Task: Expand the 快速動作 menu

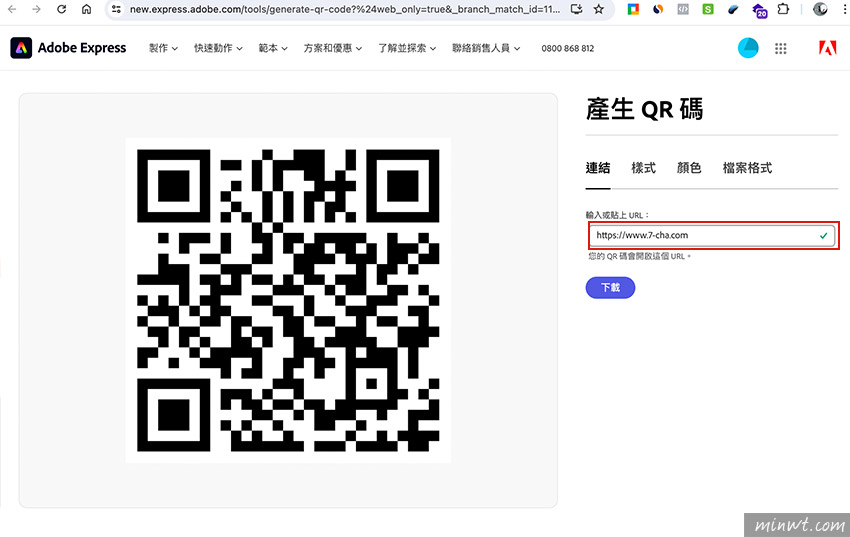Action: (218, 48)
